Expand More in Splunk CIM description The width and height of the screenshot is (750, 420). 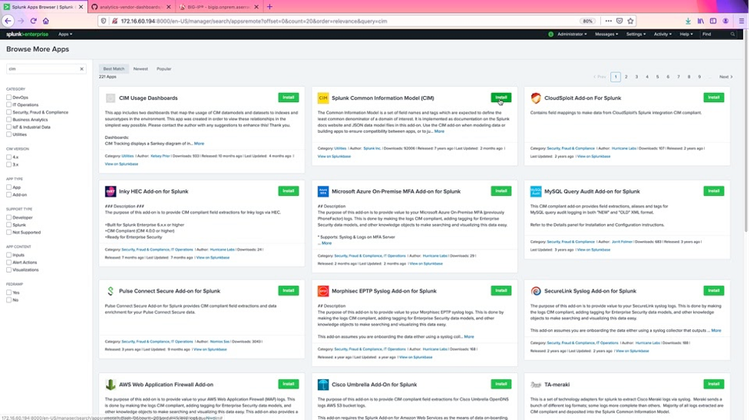click(439, 132)
